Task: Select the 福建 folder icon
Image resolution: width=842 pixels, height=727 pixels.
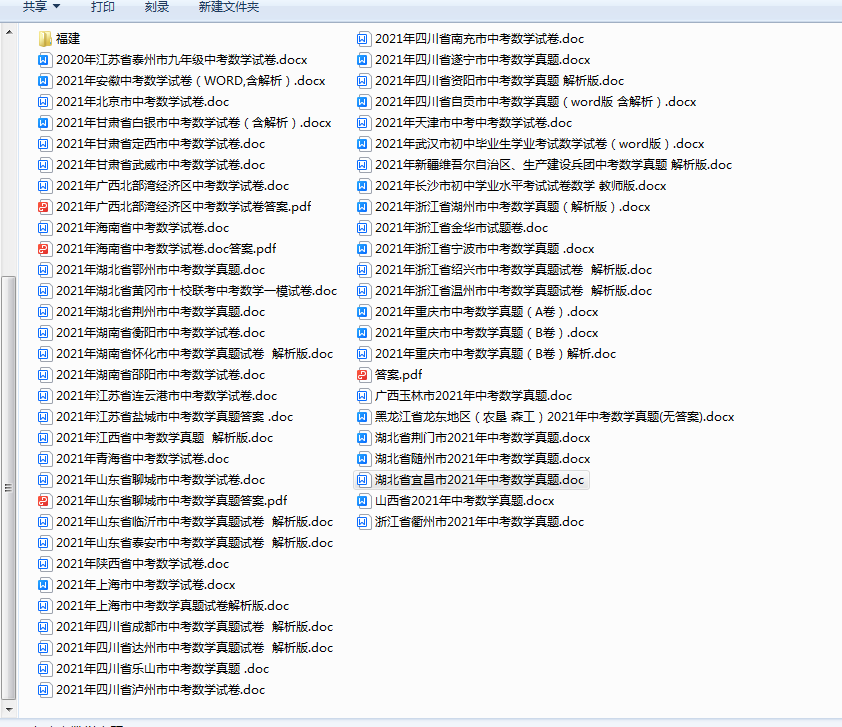Action: 45,39
